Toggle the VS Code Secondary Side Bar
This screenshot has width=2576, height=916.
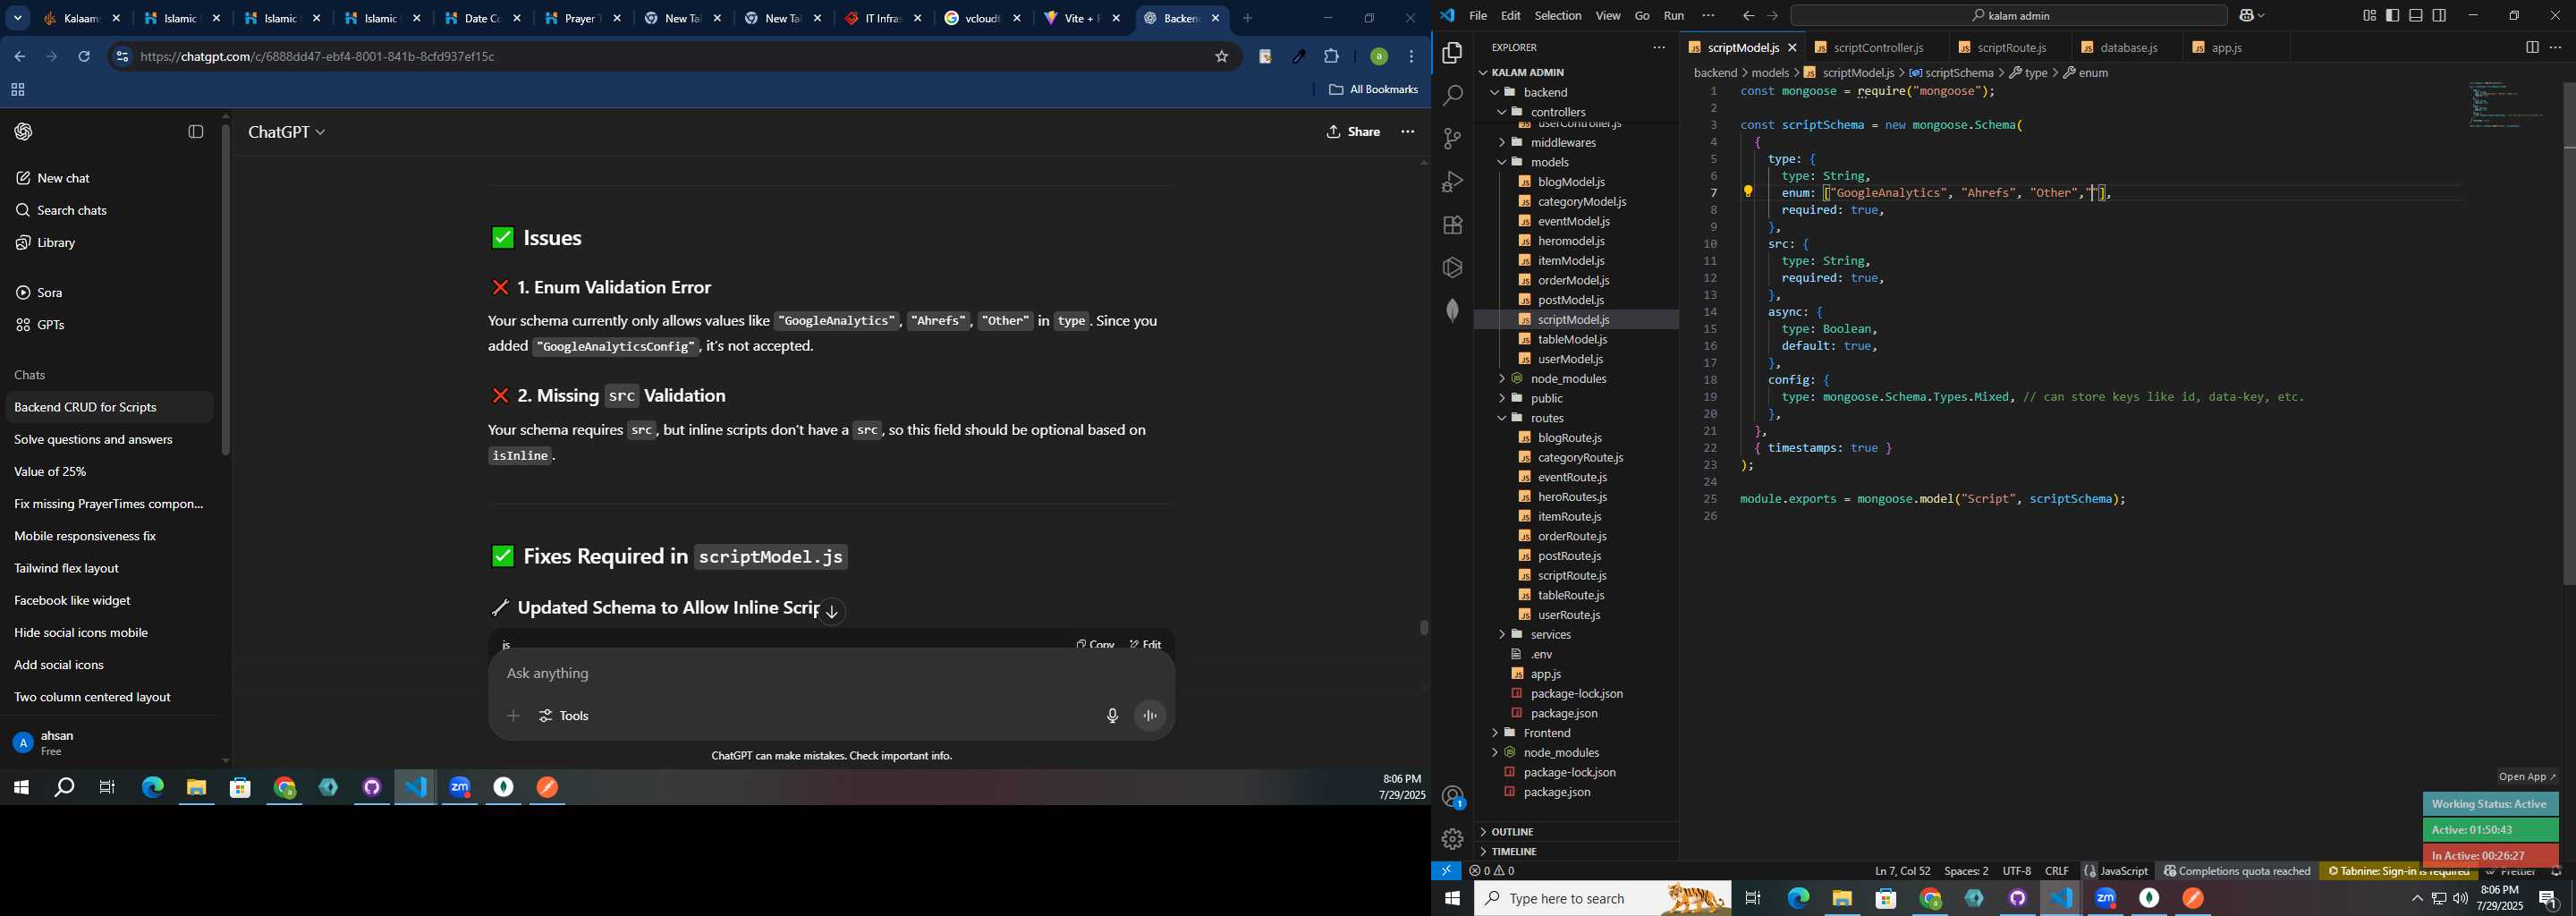(2439, 16)
